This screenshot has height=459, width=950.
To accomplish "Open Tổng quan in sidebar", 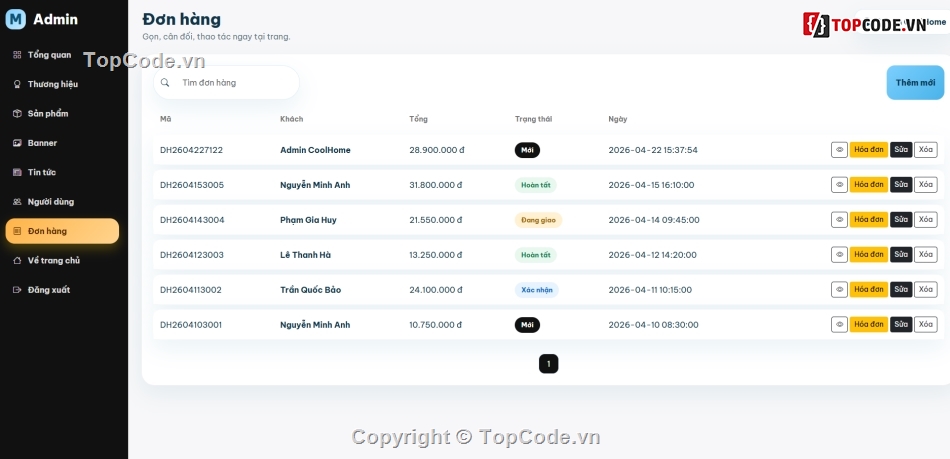I will [62, 55].
